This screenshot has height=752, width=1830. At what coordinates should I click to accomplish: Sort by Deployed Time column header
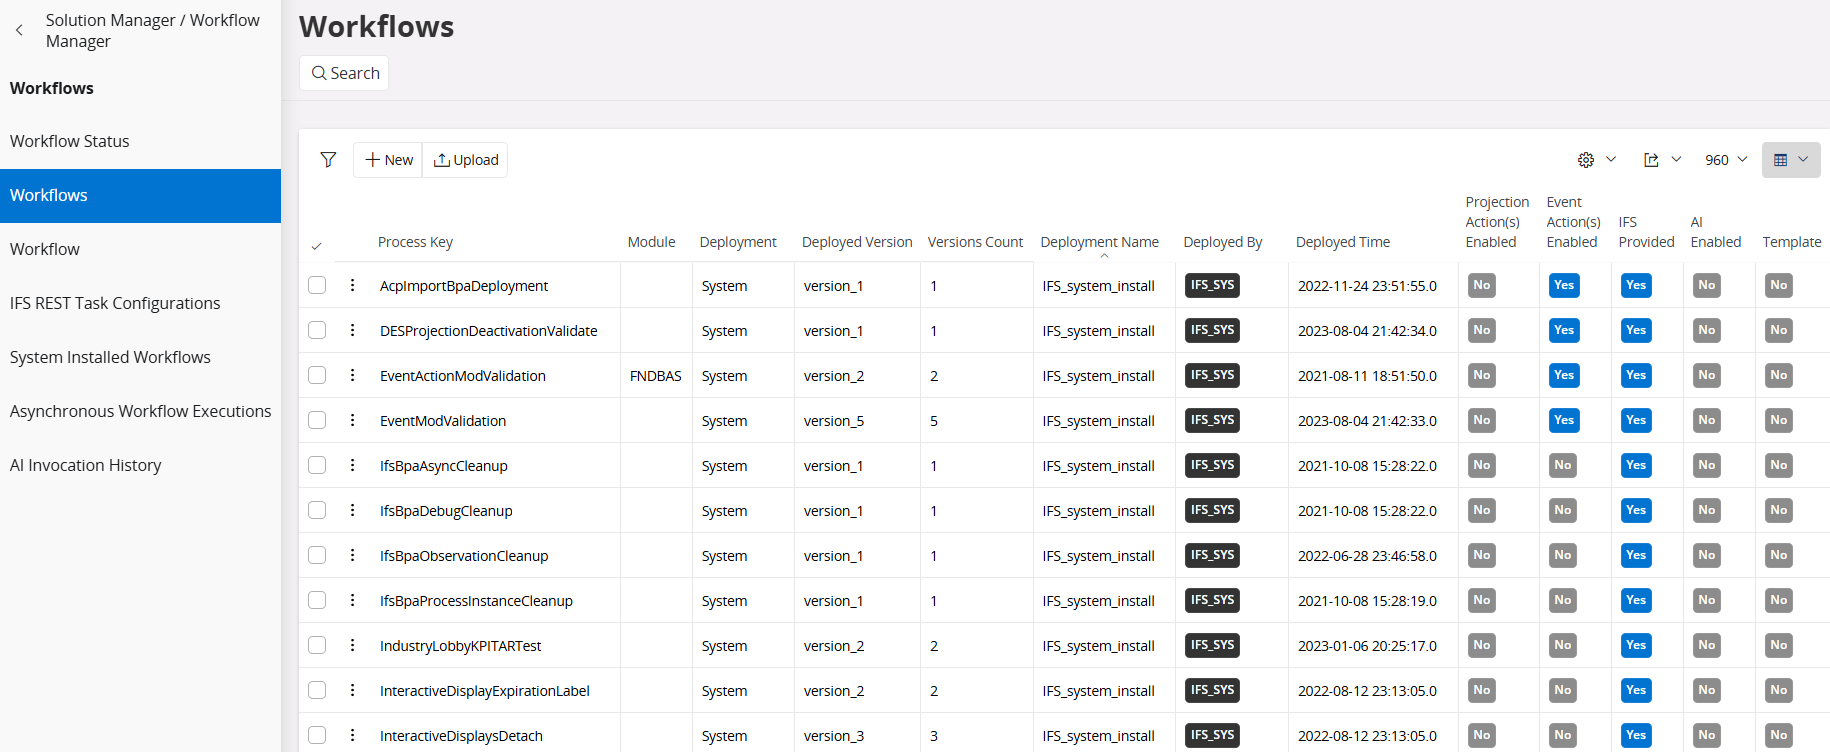pyautogui.click(x=1342, y=242)
